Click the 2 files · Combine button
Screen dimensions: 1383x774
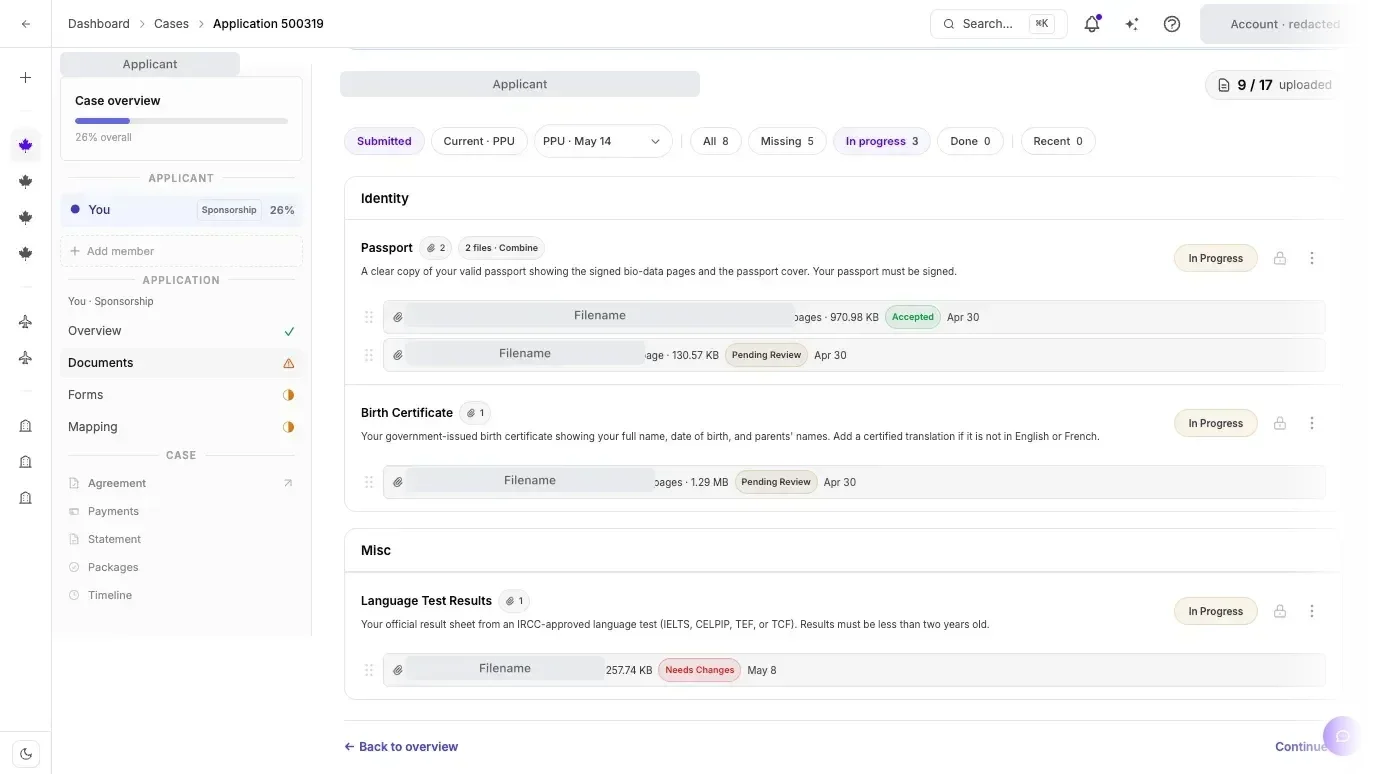(x=501, y=248)
